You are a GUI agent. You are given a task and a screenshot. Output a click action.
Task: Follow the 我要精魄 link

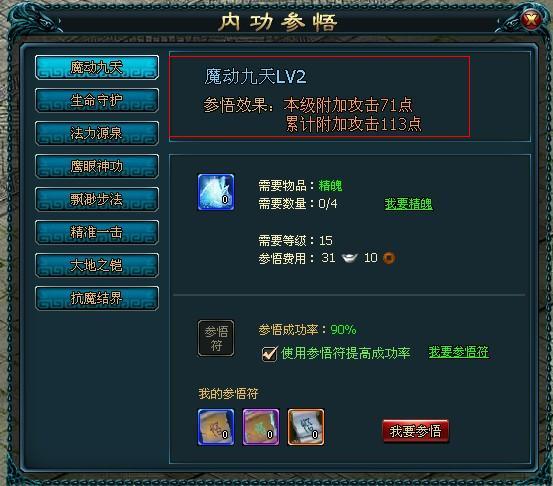408,204
